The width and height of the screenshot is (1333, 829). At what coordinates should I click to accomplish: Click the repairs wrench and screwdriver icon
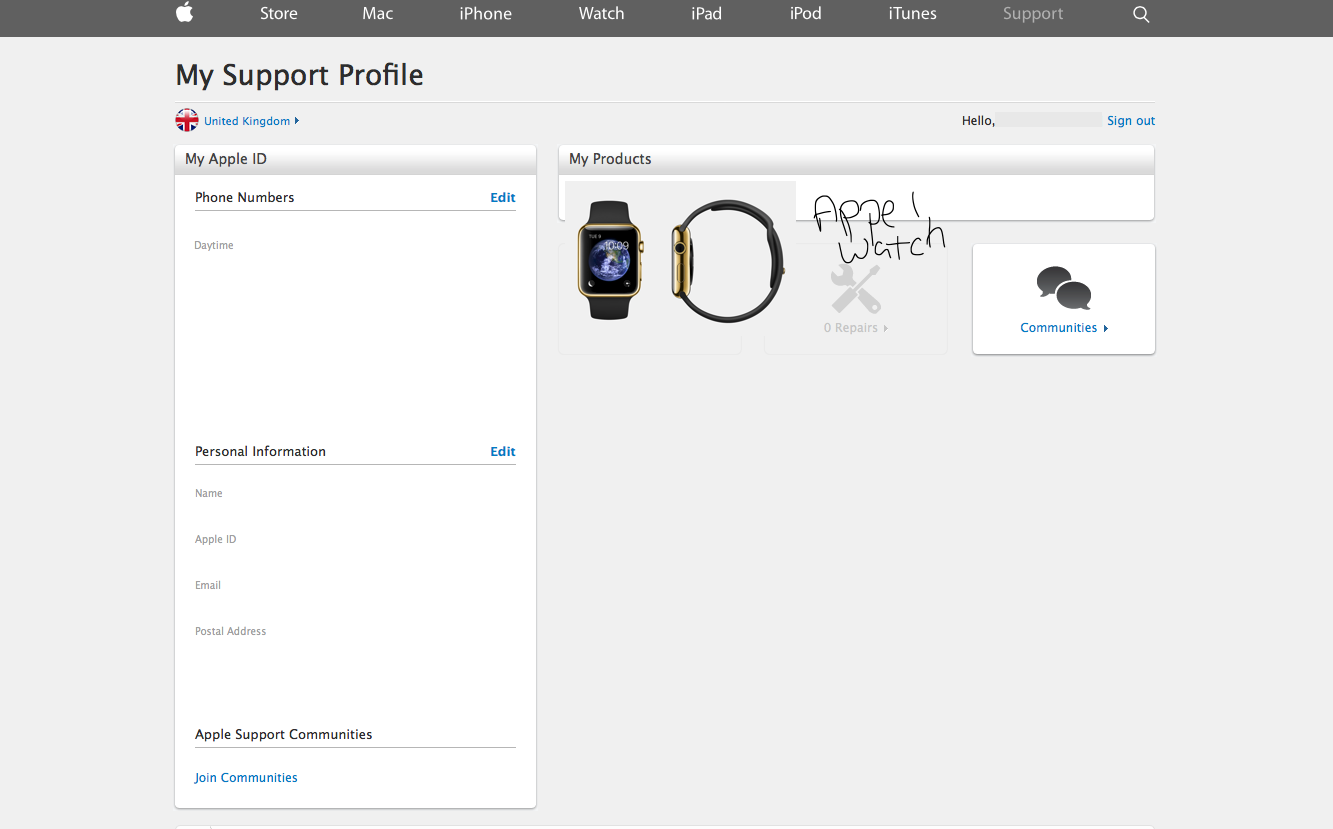(856, 289)
